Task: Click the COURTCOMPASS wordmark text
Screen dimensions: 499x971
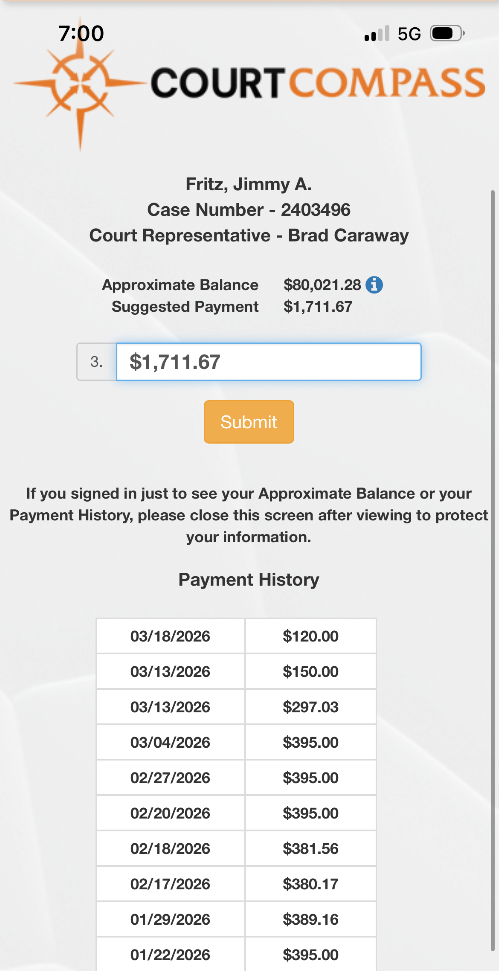Action: pyautogui.click(x=318, y=84)
